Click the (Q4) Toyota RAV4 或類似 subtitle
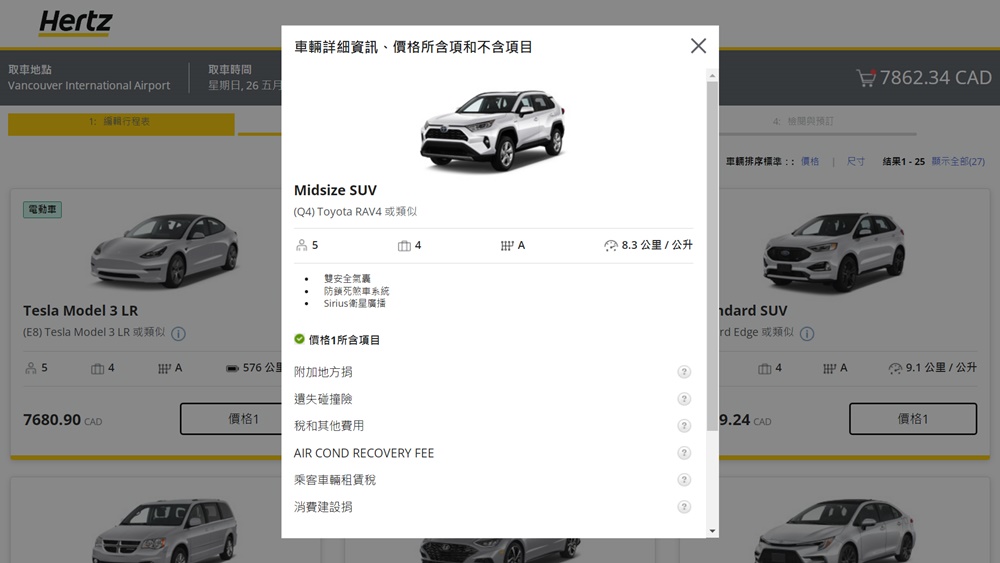1000x563 pixels. pyautogui.click(x=355, y=212)
